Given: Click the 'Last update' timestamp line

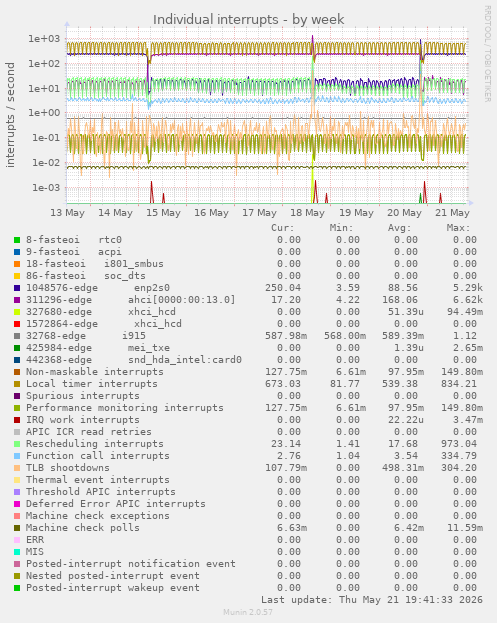Looking at the screenshot, I should [x=372, y=600].
